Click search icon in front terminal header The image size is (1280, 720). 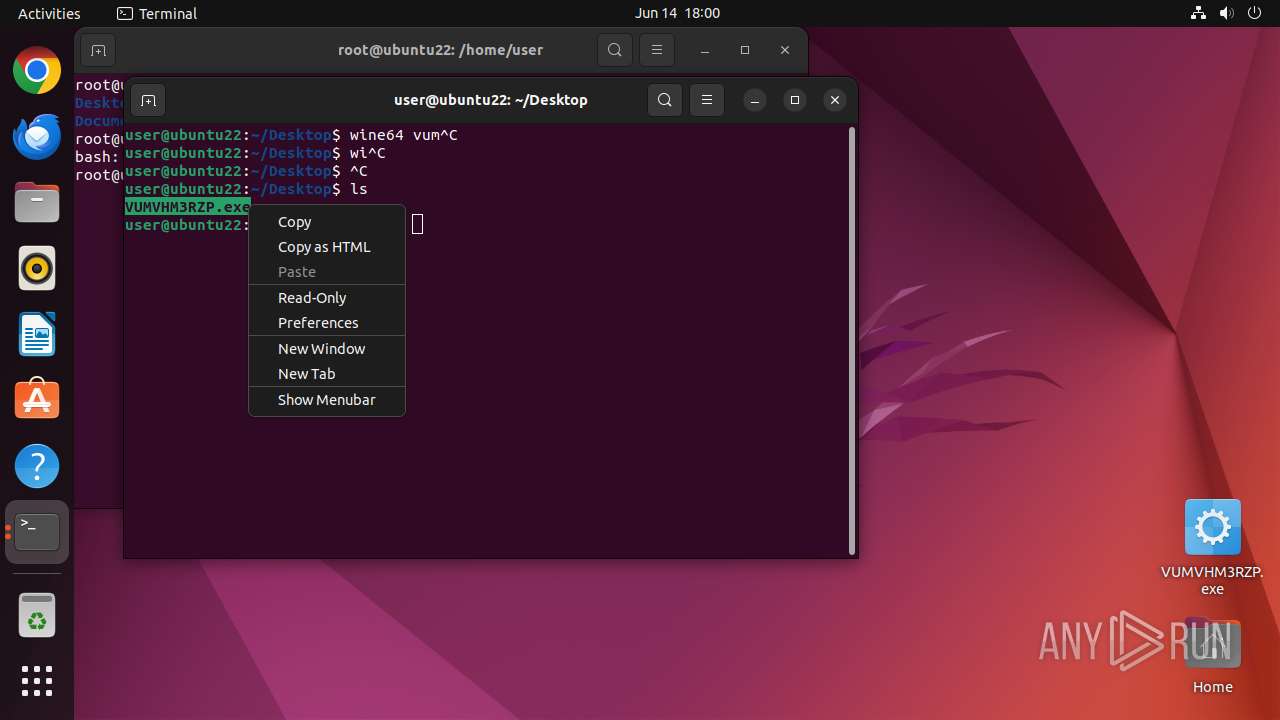[665, 100]
